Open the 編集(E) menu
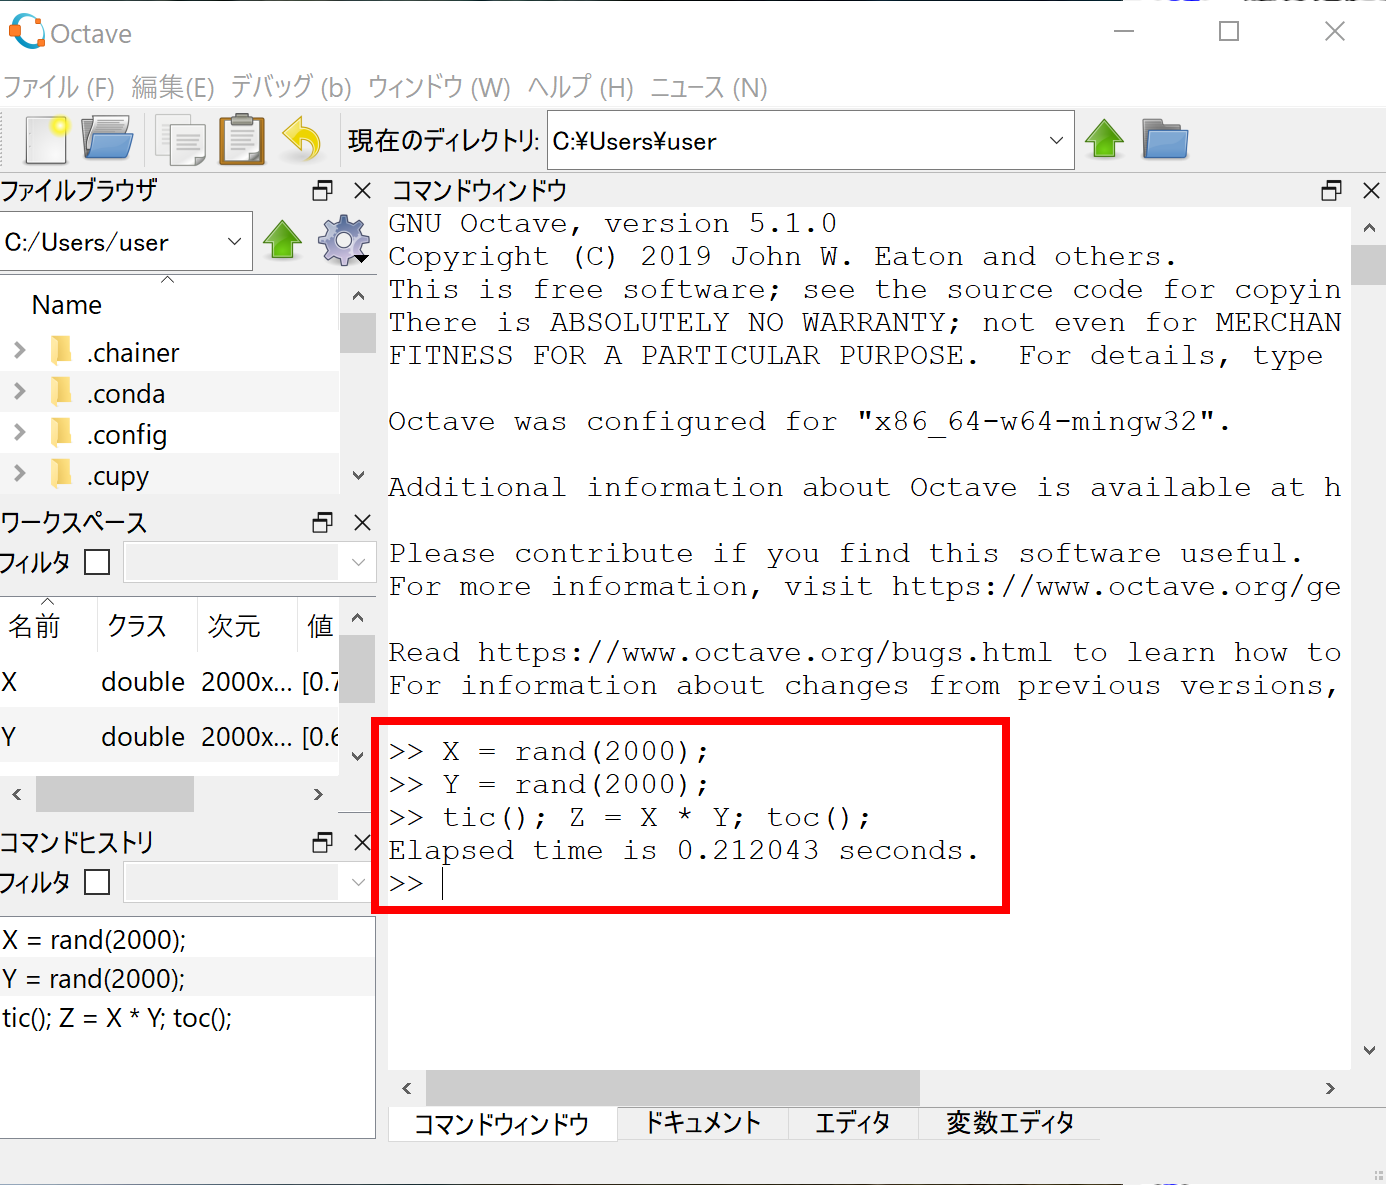Screen dimensions: 1386x1185 click(x=173, y=88)
